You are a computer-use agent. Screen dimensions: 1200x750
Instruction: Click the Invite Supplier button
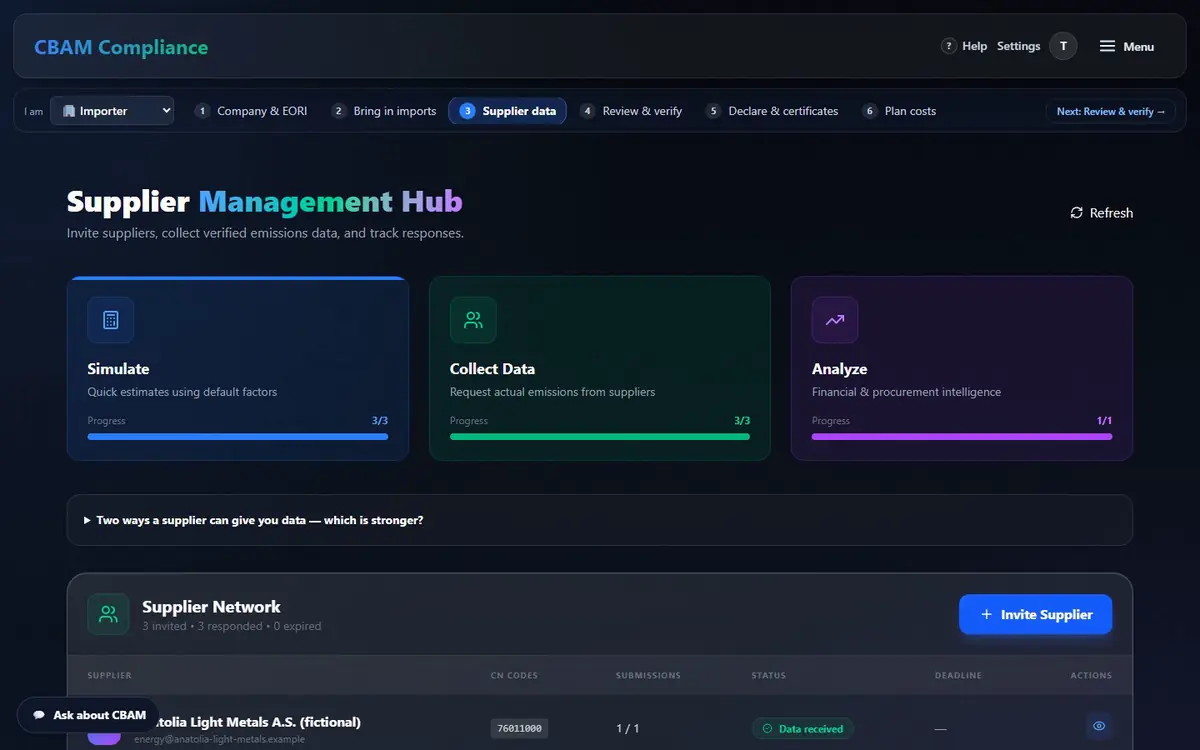tap(1035, 614)
